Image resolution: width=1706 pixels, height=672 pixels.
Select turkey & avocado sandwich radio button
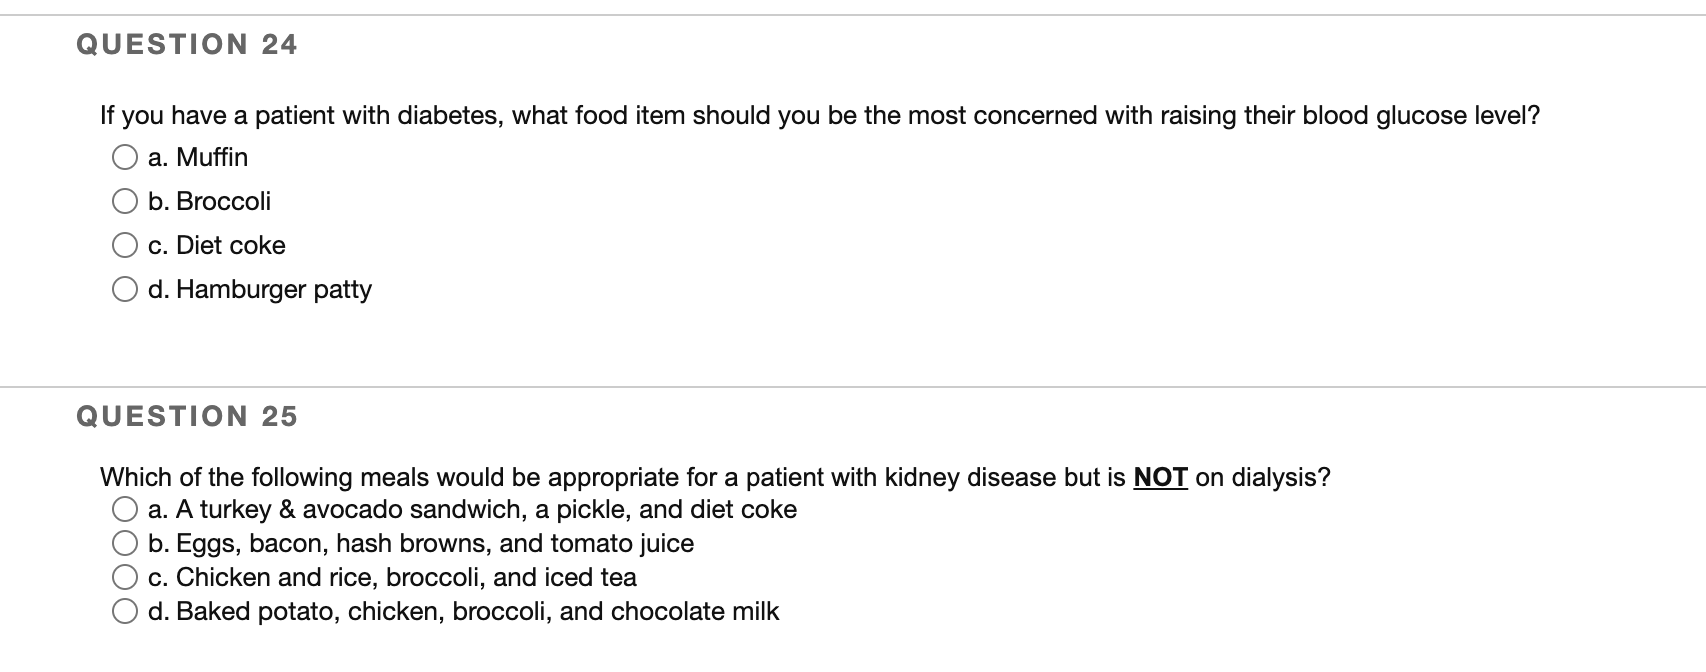click(x=124, y=510)
